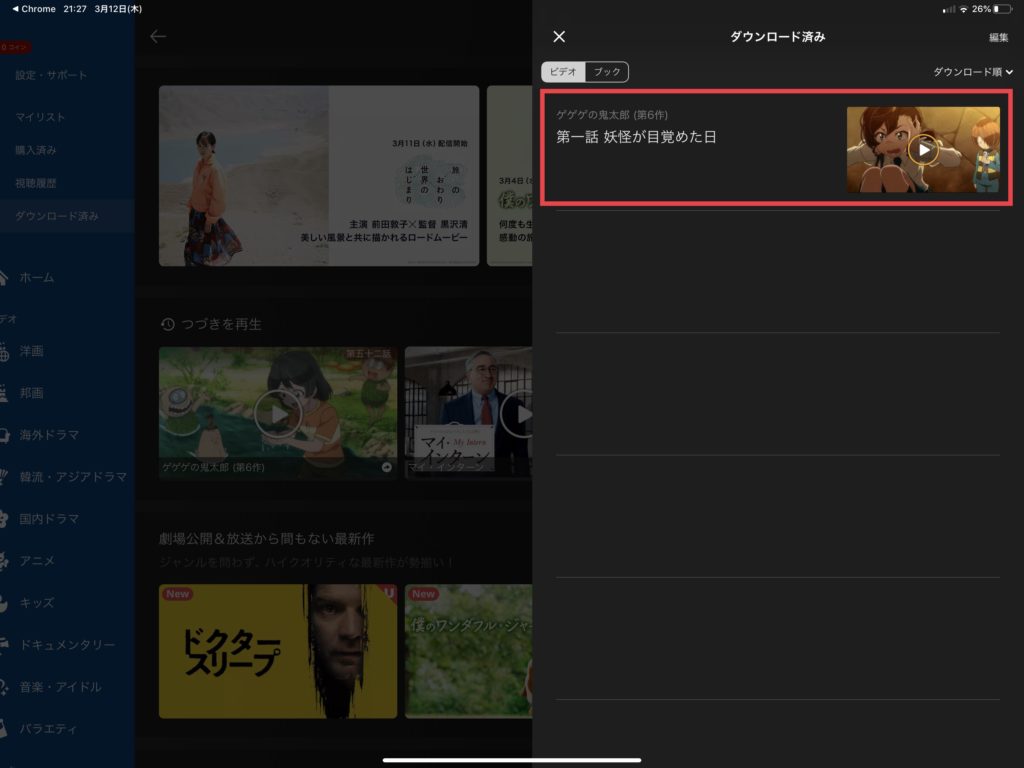The width and height of the screenshot is (1024, 768).
Task: Switch to the ブック tab
Action: tap(607, 72)
